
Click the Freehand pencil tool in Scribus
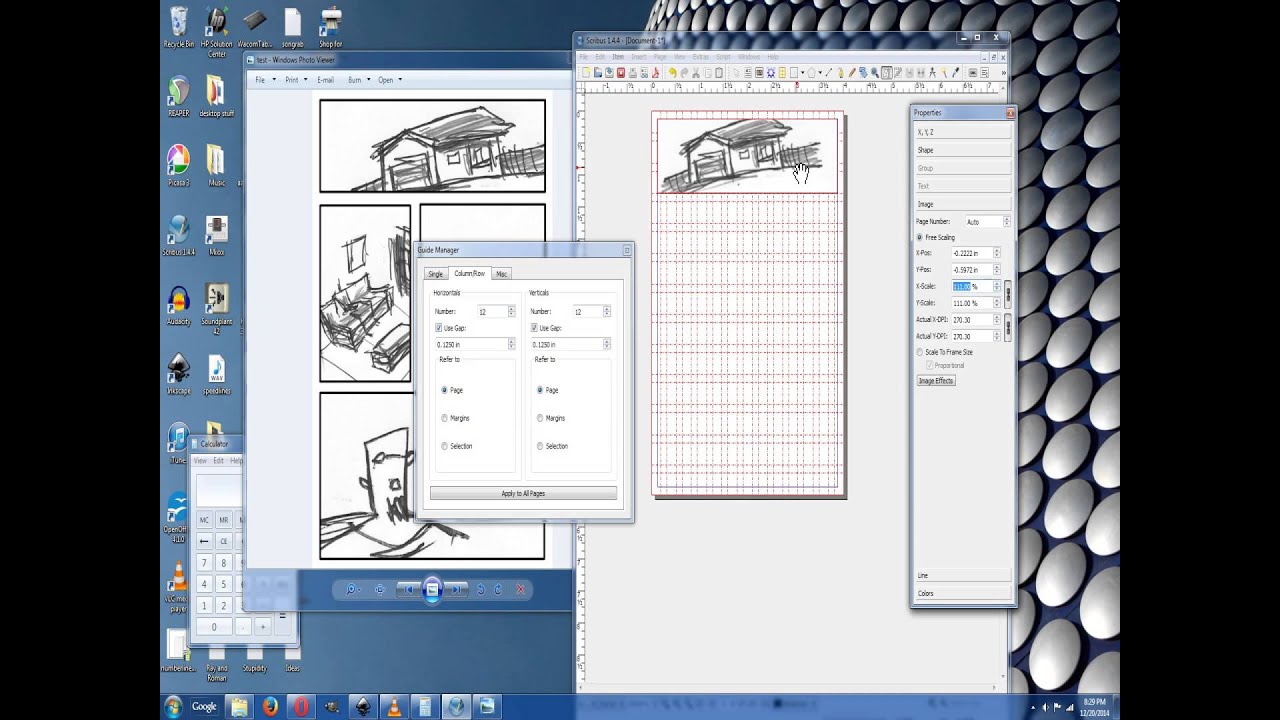click(x=852, y=73)
